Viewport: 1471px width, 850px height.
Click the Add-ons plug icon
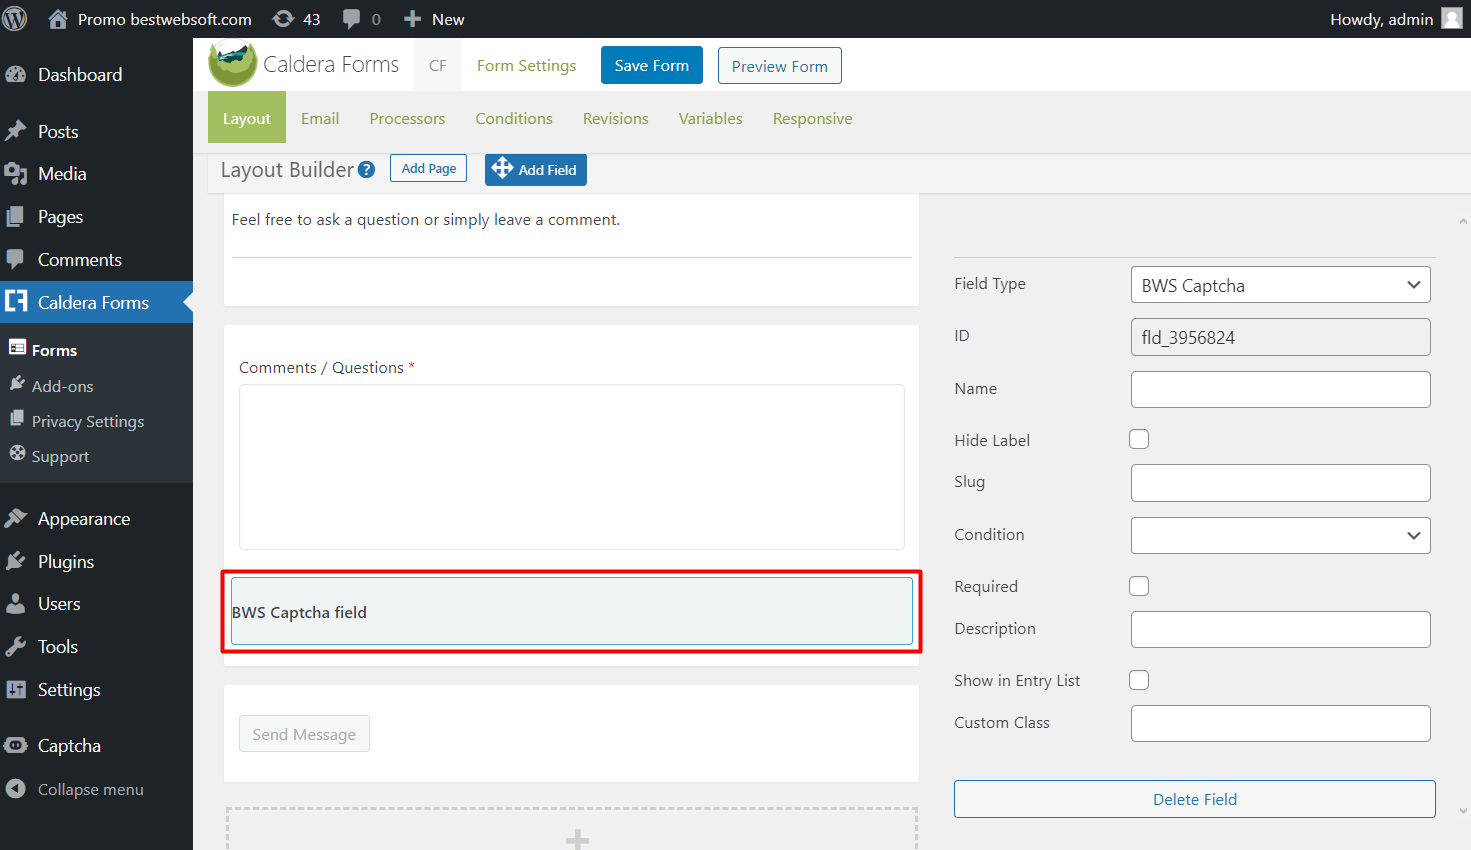pos(17,384)
